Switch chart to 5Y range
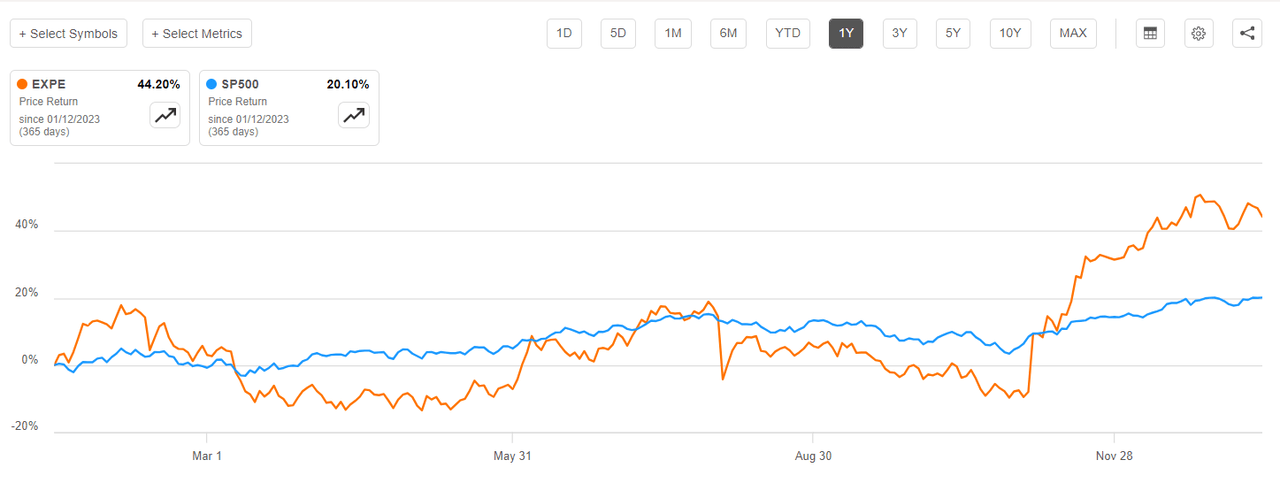The width and height of the screenshot is (1280, 483). point(953,33)
